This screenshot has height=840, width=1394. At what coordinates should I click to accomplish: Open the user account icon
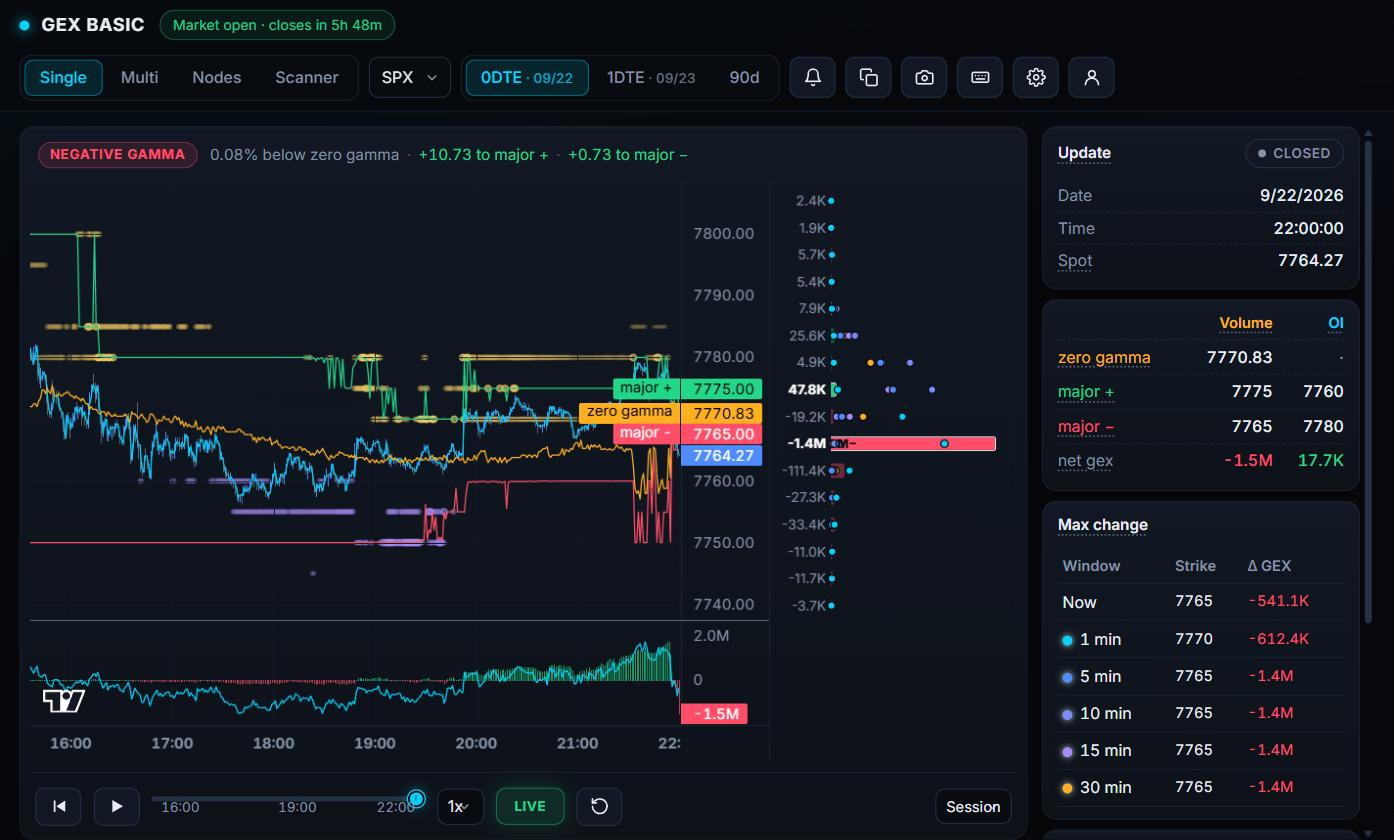pos(1092,77)
